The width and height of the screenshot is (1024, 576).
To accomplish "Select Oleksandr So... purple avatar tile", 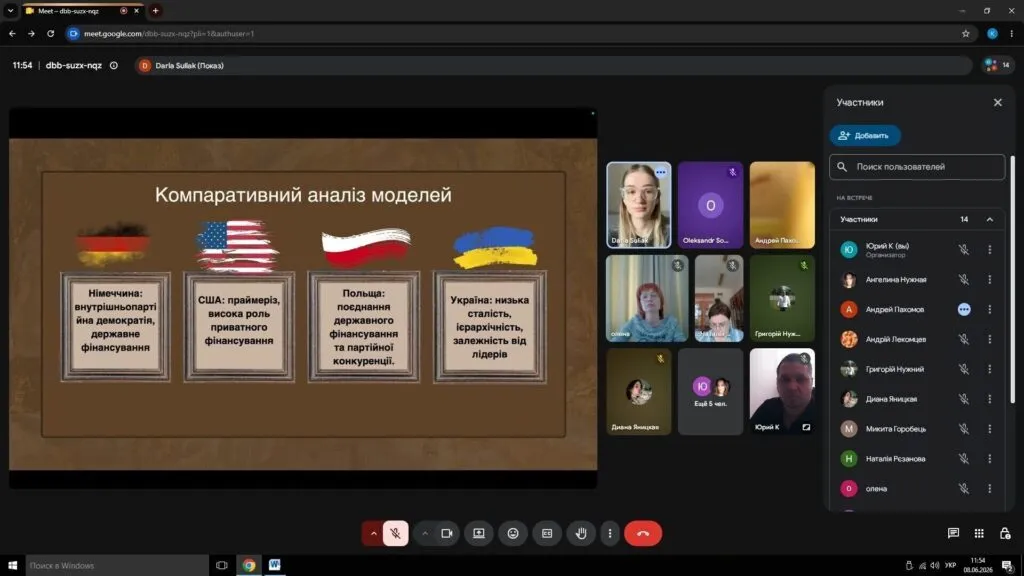I will (711, 205).
